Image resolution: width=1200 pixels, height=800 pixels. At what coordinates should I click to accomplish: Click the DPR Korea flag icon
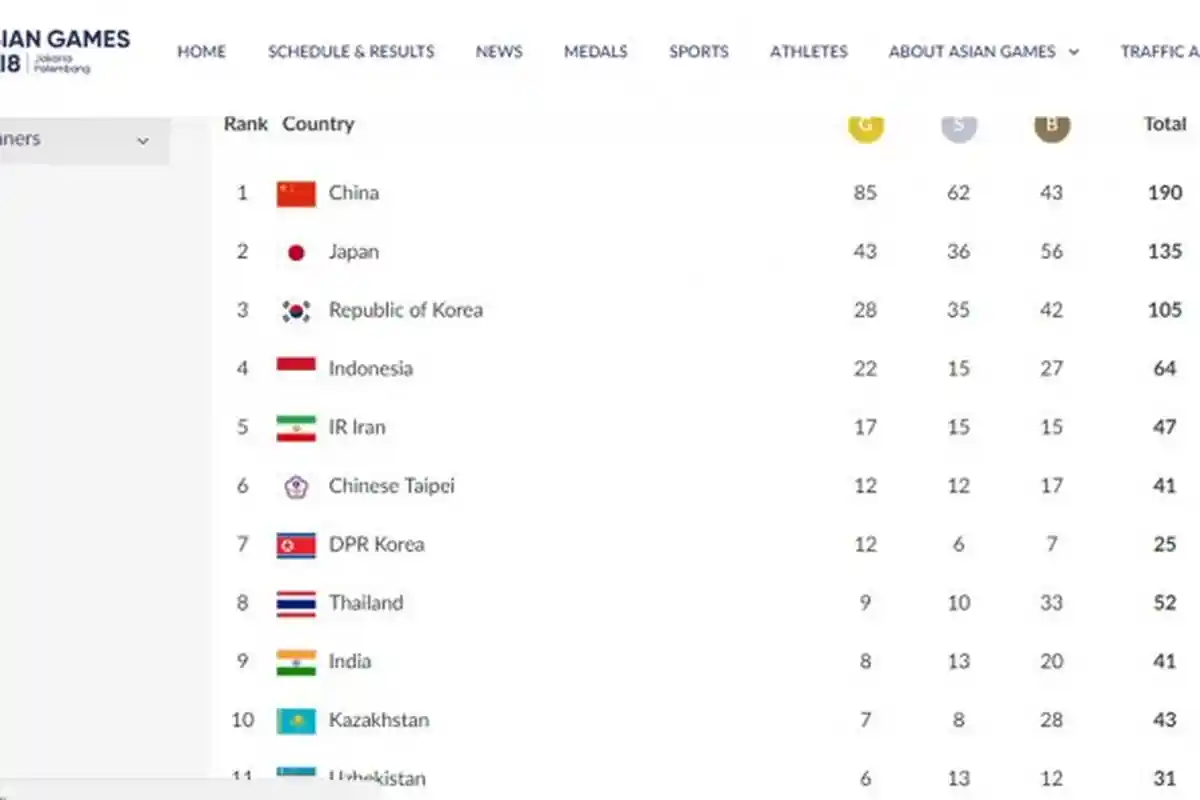pyautogui.click(x=296, y=544)
